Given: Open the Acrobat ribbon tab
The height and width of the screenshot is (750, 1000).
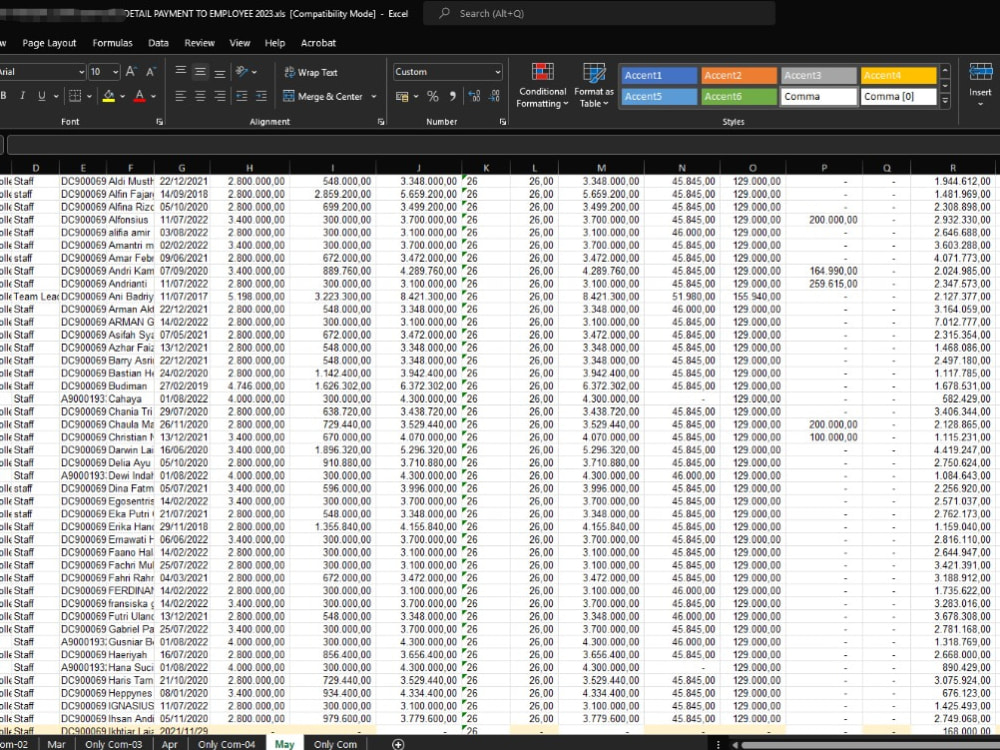Looking at the screenshot, I should [x=318, y=43].
